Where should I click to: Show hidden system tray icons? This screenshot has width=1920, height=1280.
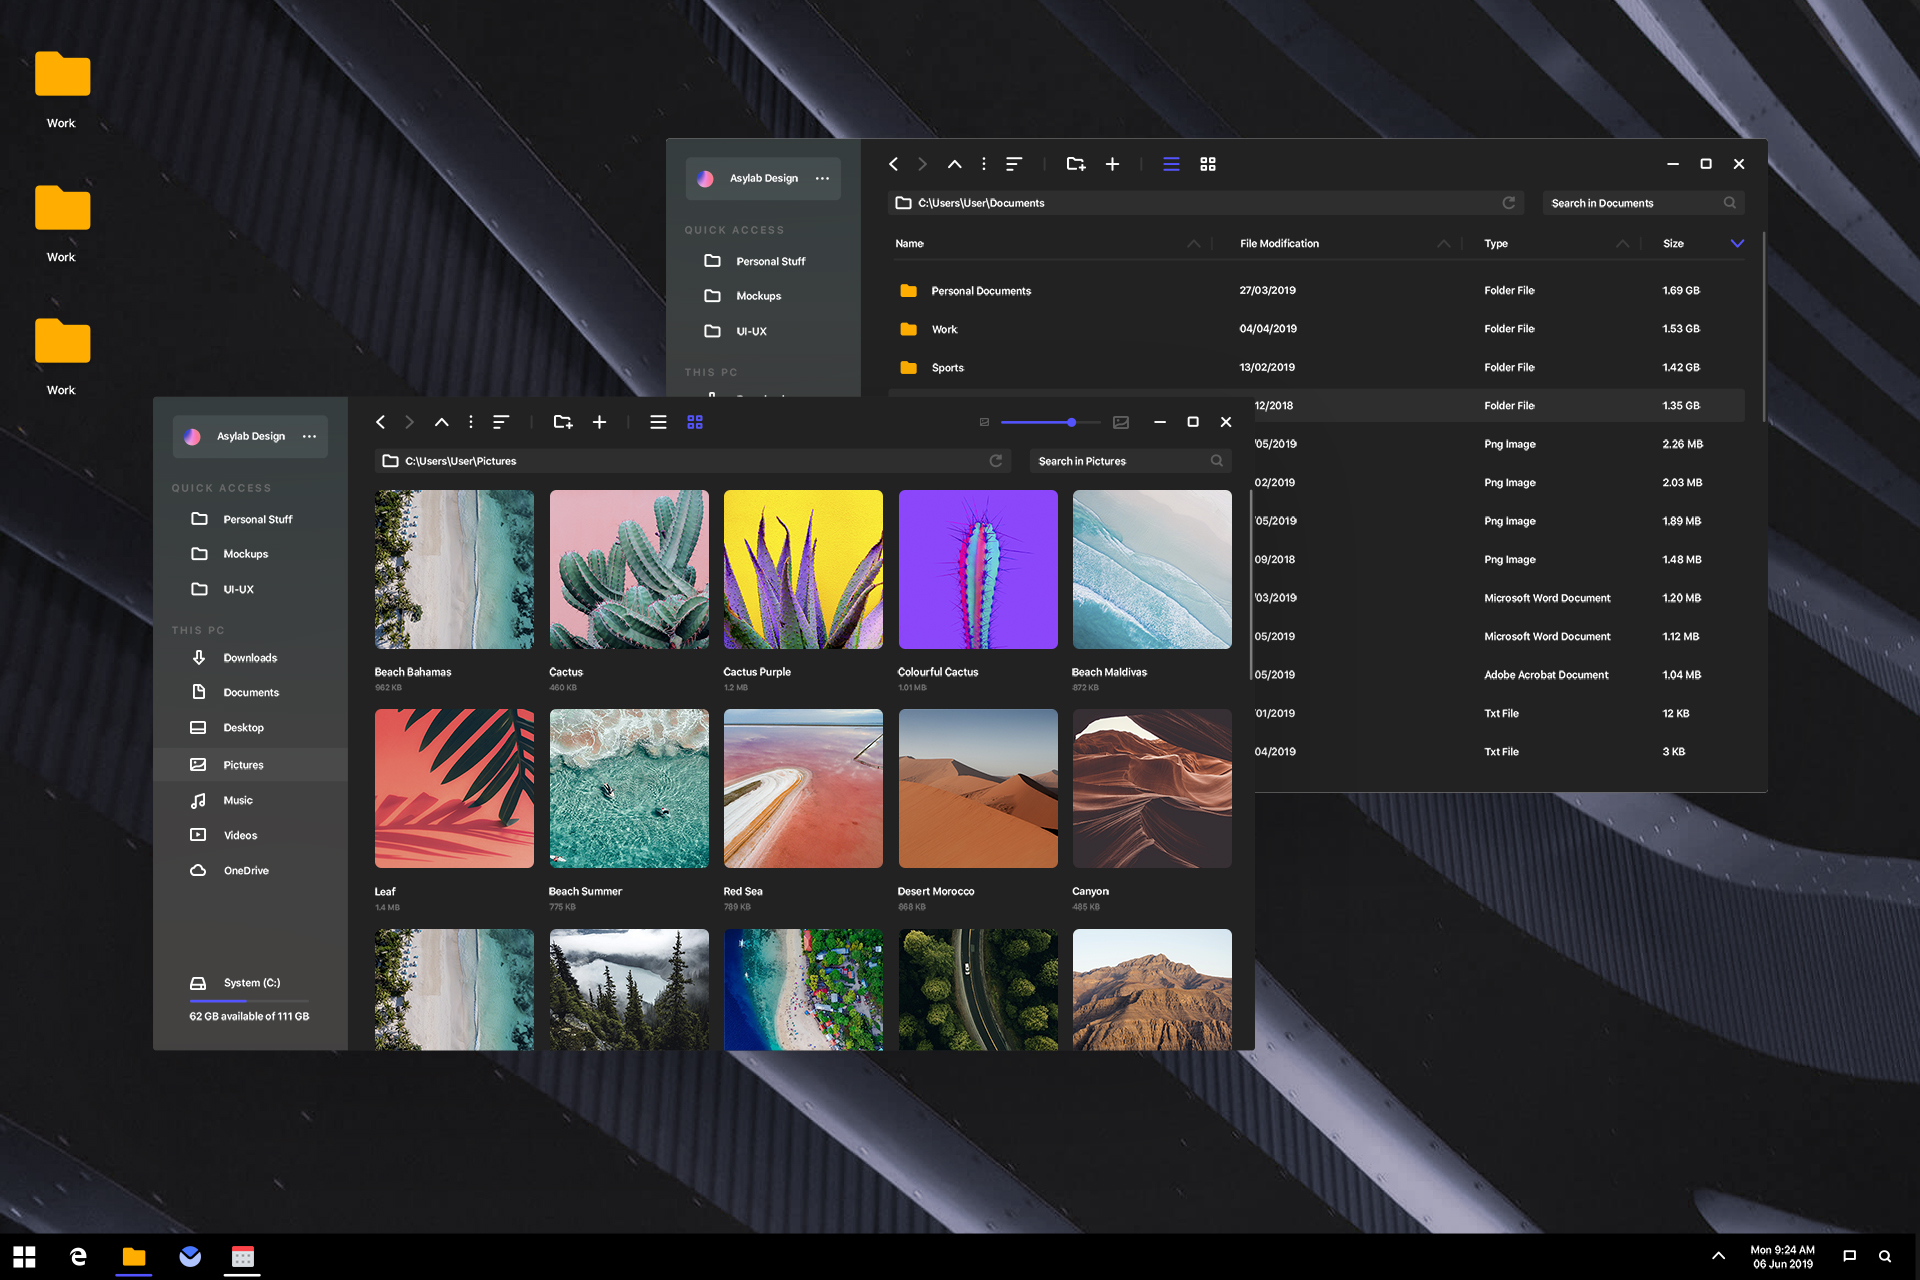click(x=1718, y=1256)
